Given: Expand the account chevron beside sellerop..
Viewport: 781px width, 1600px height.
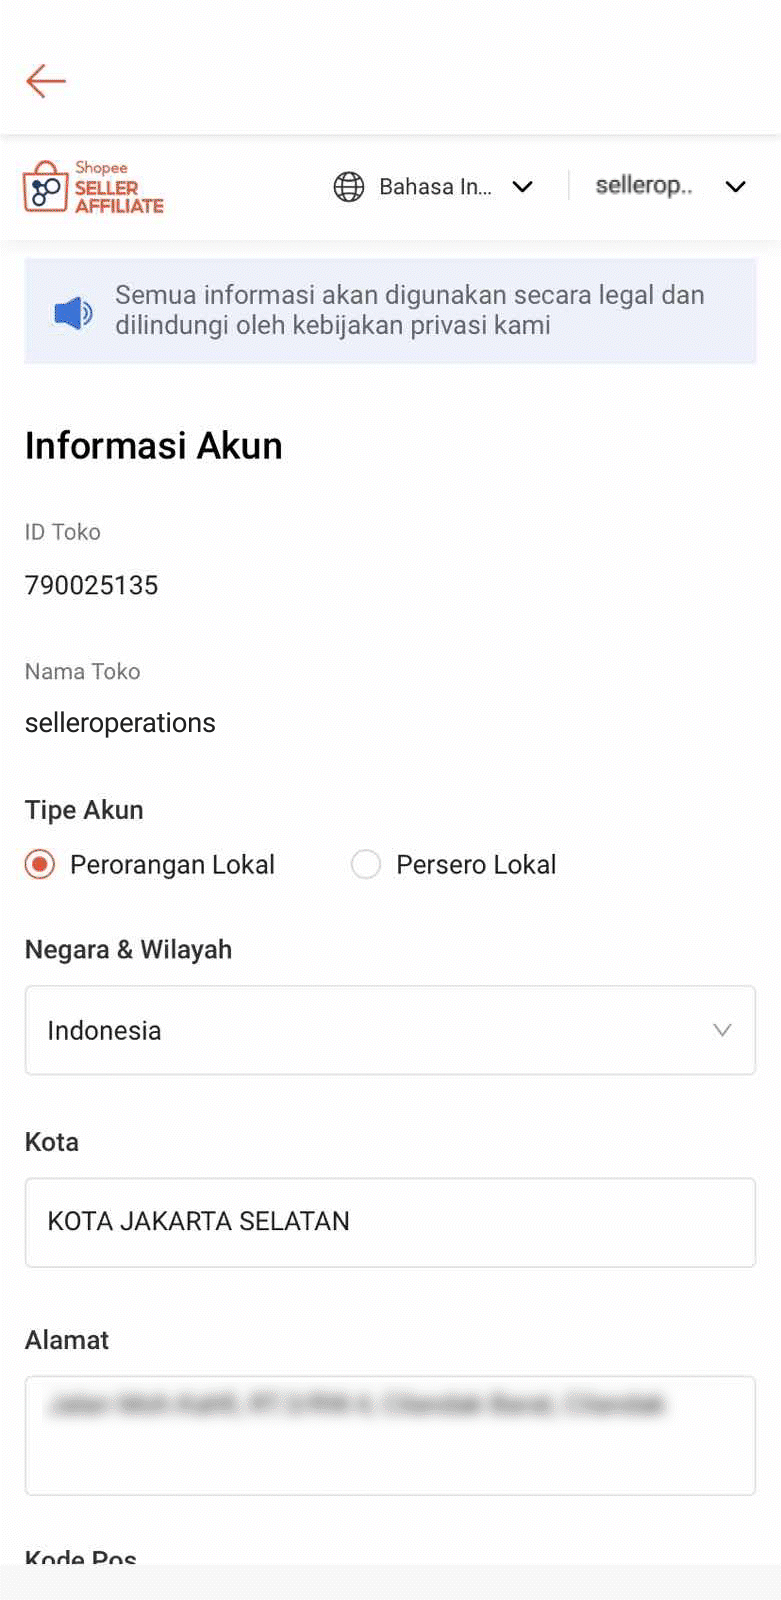Looking at the screenshot, I should pos(736,187).
